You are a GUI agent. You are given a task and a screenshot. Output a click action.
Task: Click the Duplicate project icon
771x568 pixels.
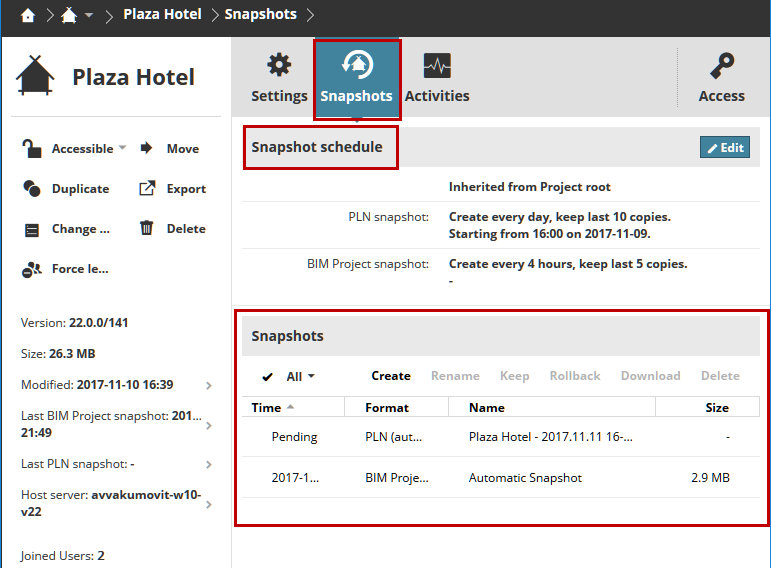coord(32,188)
